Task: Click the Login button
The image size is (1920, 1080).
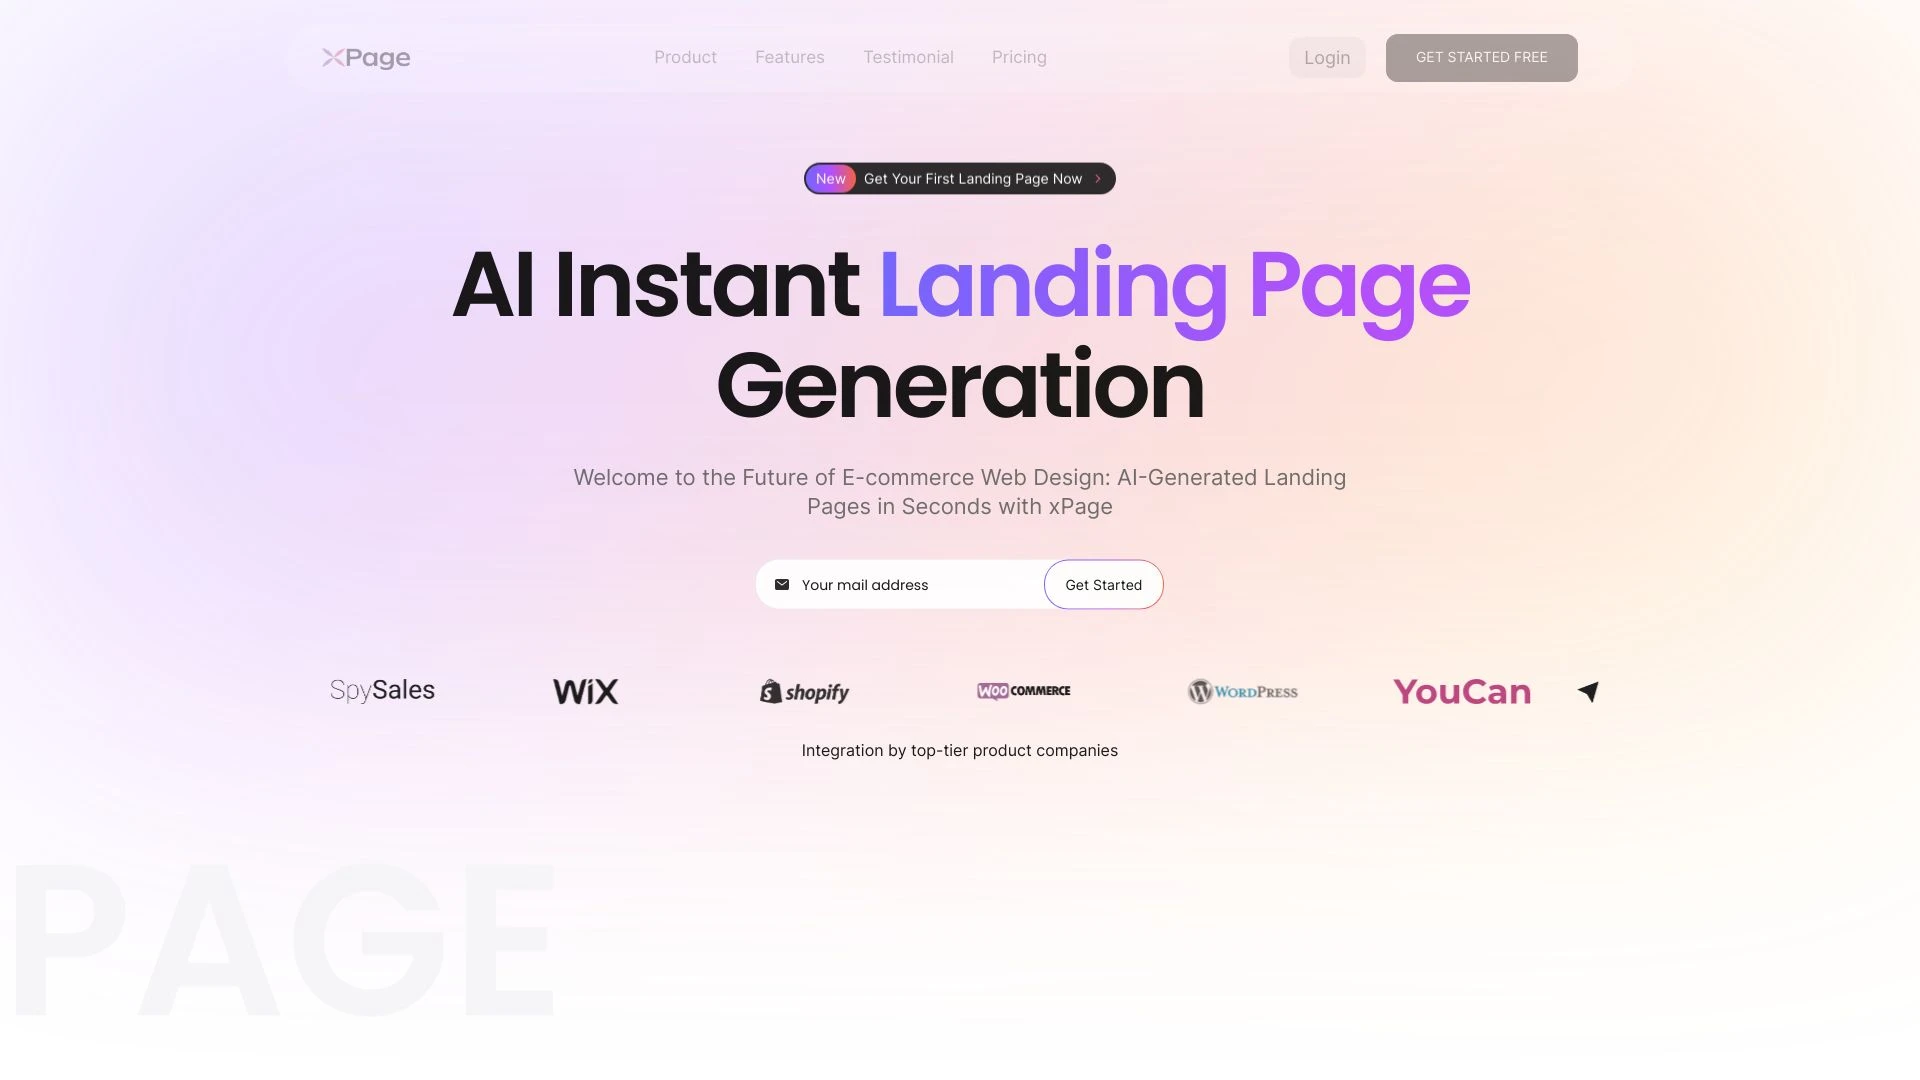Action: (1327, 57)
